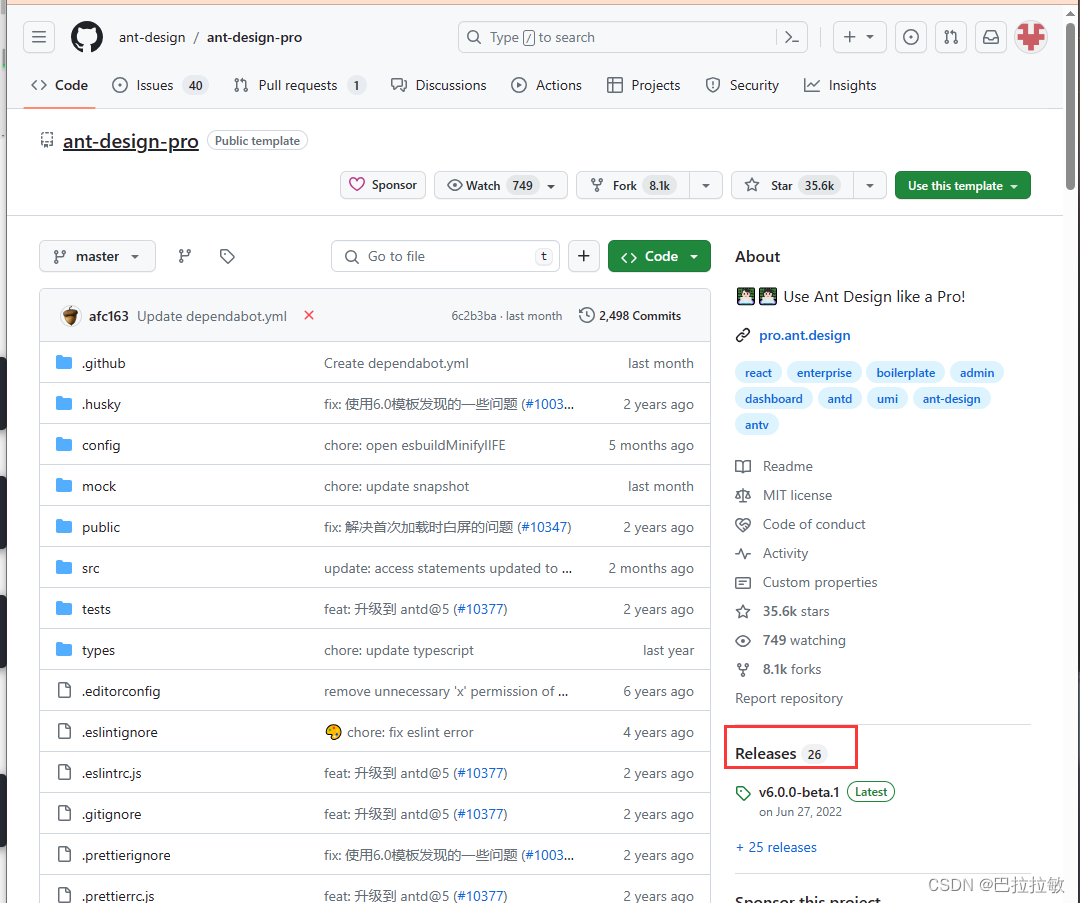Viewport: 1080px width, 903px height.
Task: Click the eye icon beside 749 watching
Action: pyautogui.click(x=742, y=641)
